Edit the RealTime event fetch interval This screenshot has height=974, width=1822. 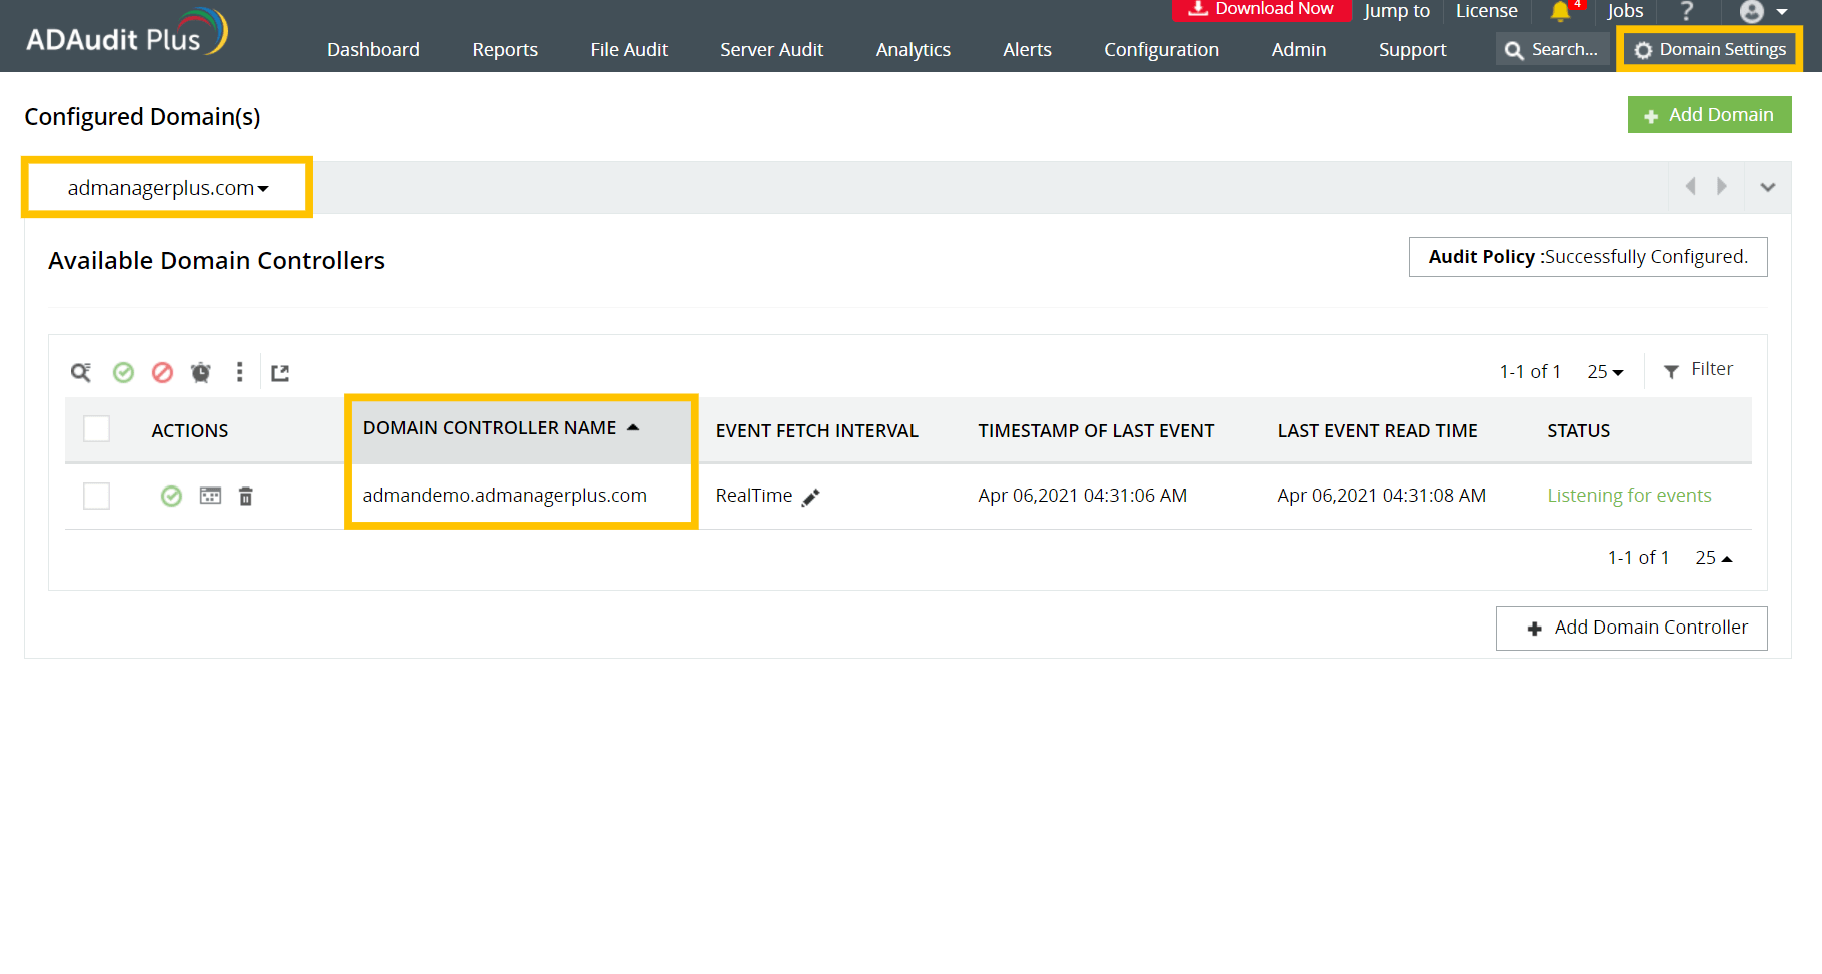pyautogui.click(x=810, y=496)
